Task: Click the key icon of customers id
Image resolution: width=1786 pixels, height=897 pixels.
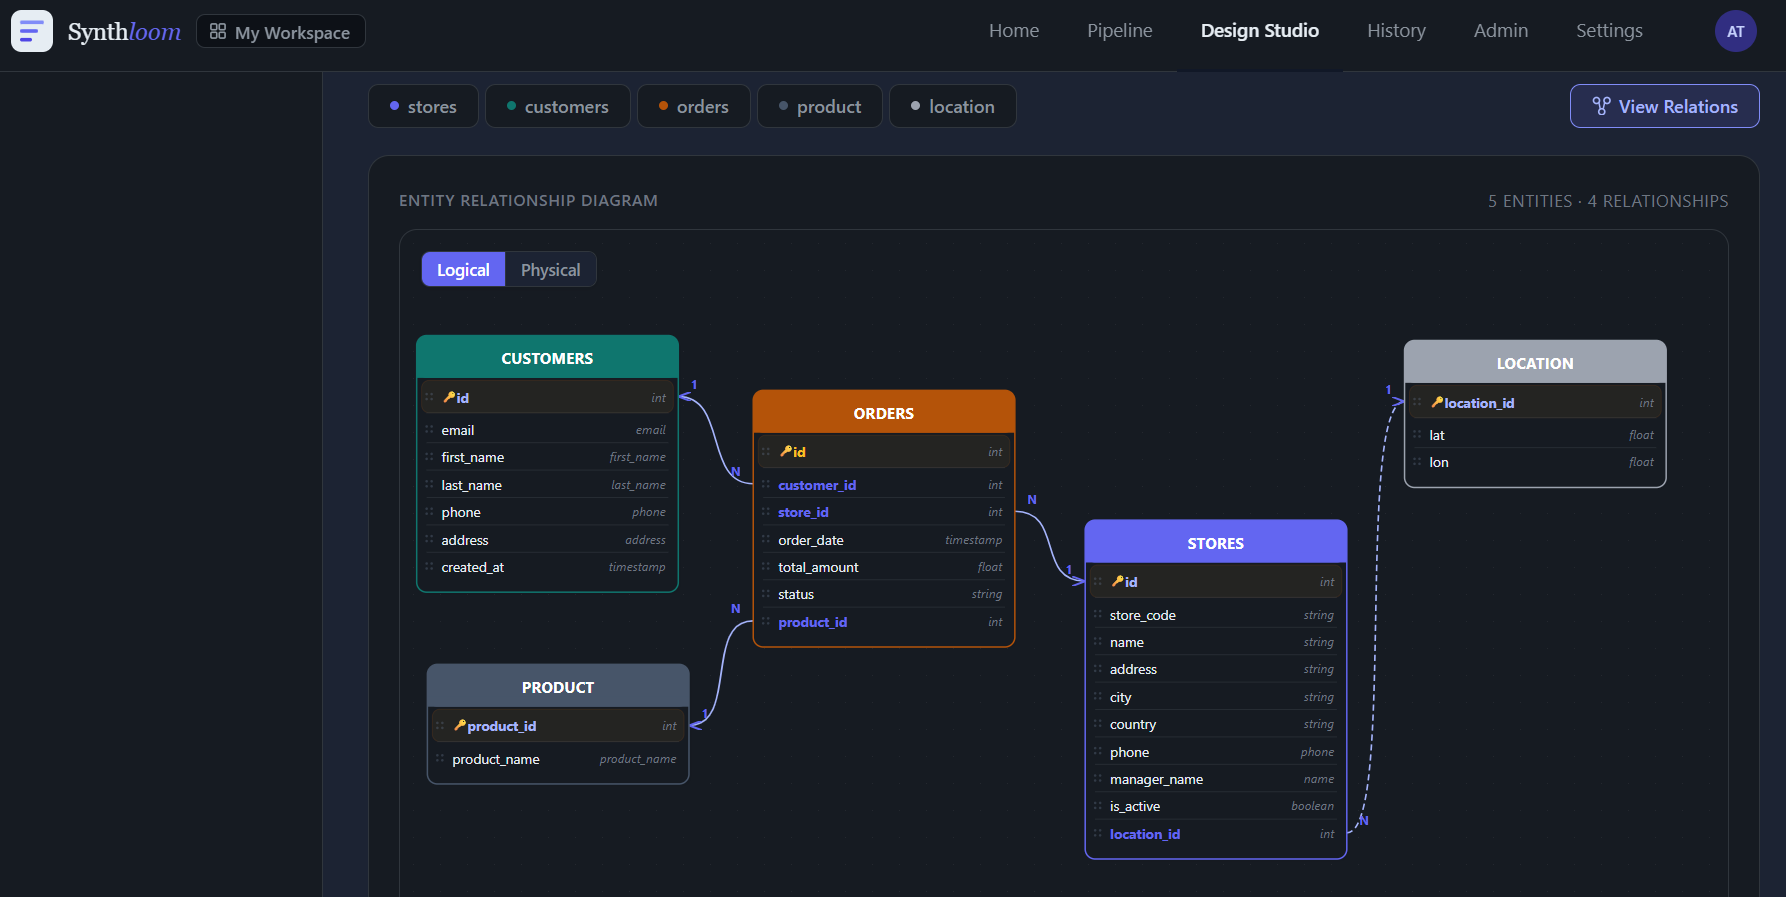Action: [449, 397]
